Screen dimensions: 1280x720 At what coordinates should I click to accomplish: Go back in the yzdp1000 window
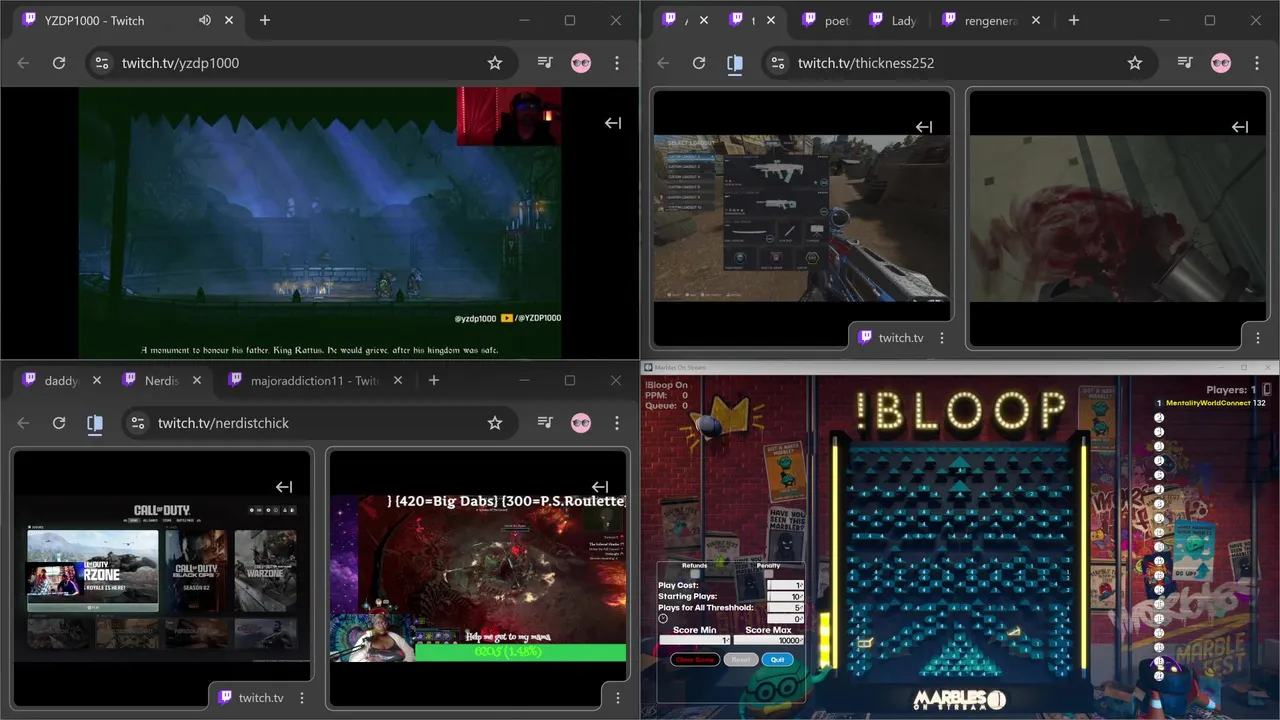click(x=23, y=63)
